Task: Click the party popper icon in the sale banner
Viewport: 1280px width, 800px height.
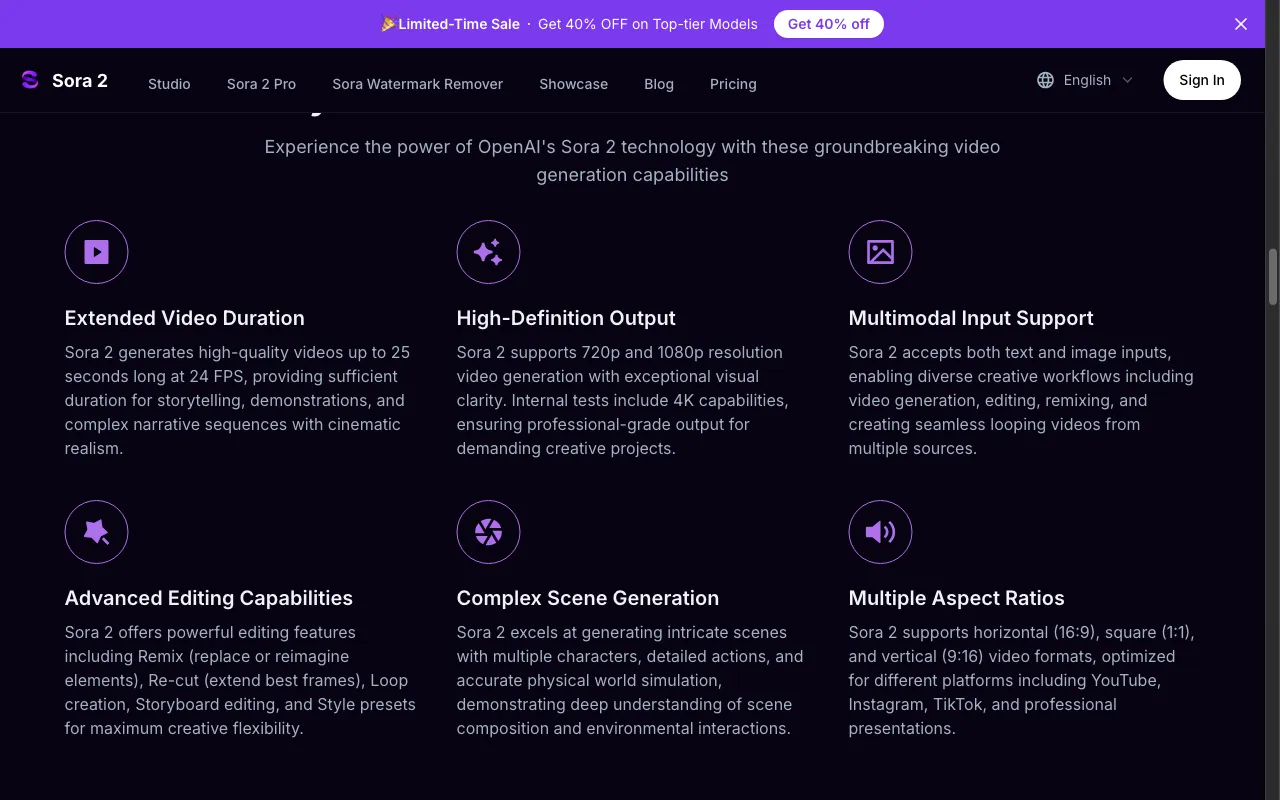Action: point(388,24)
